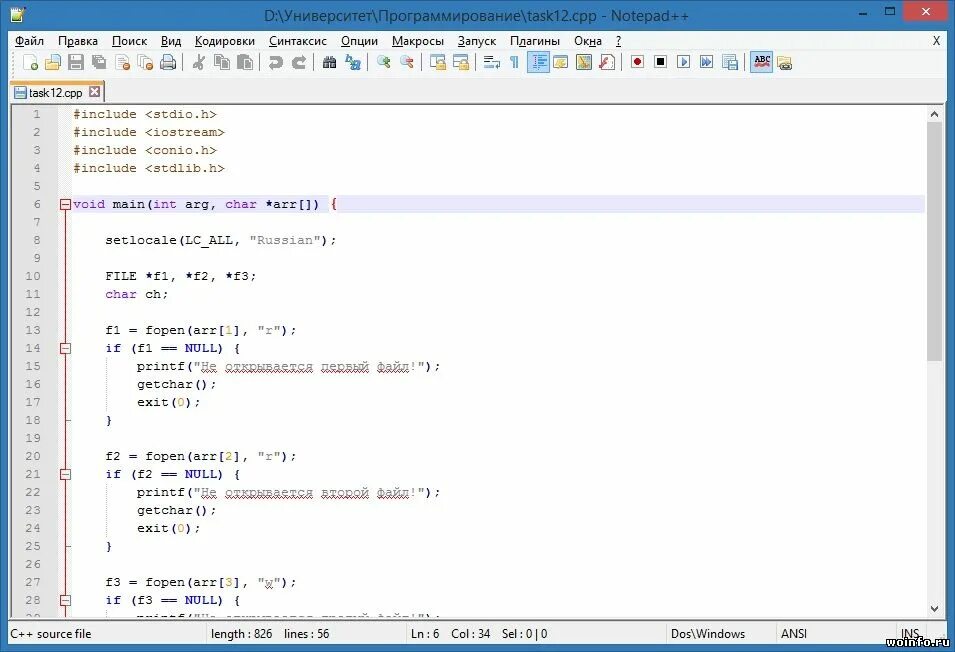Open the Запуск menu
The image size is (955, 652).
coord(477,41)
